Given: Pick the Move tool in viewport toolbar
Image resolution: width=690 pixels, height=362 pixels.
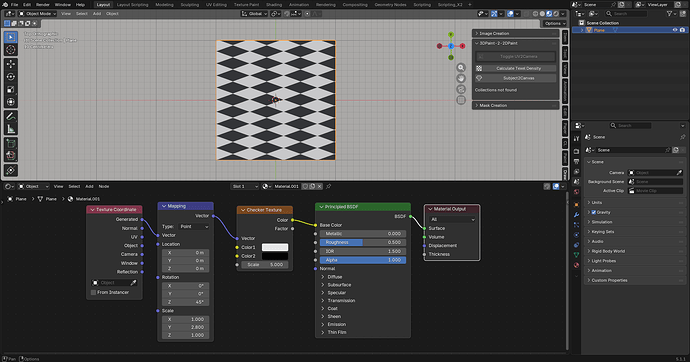Looking at the screenshot, I should (x=11, y=64).
